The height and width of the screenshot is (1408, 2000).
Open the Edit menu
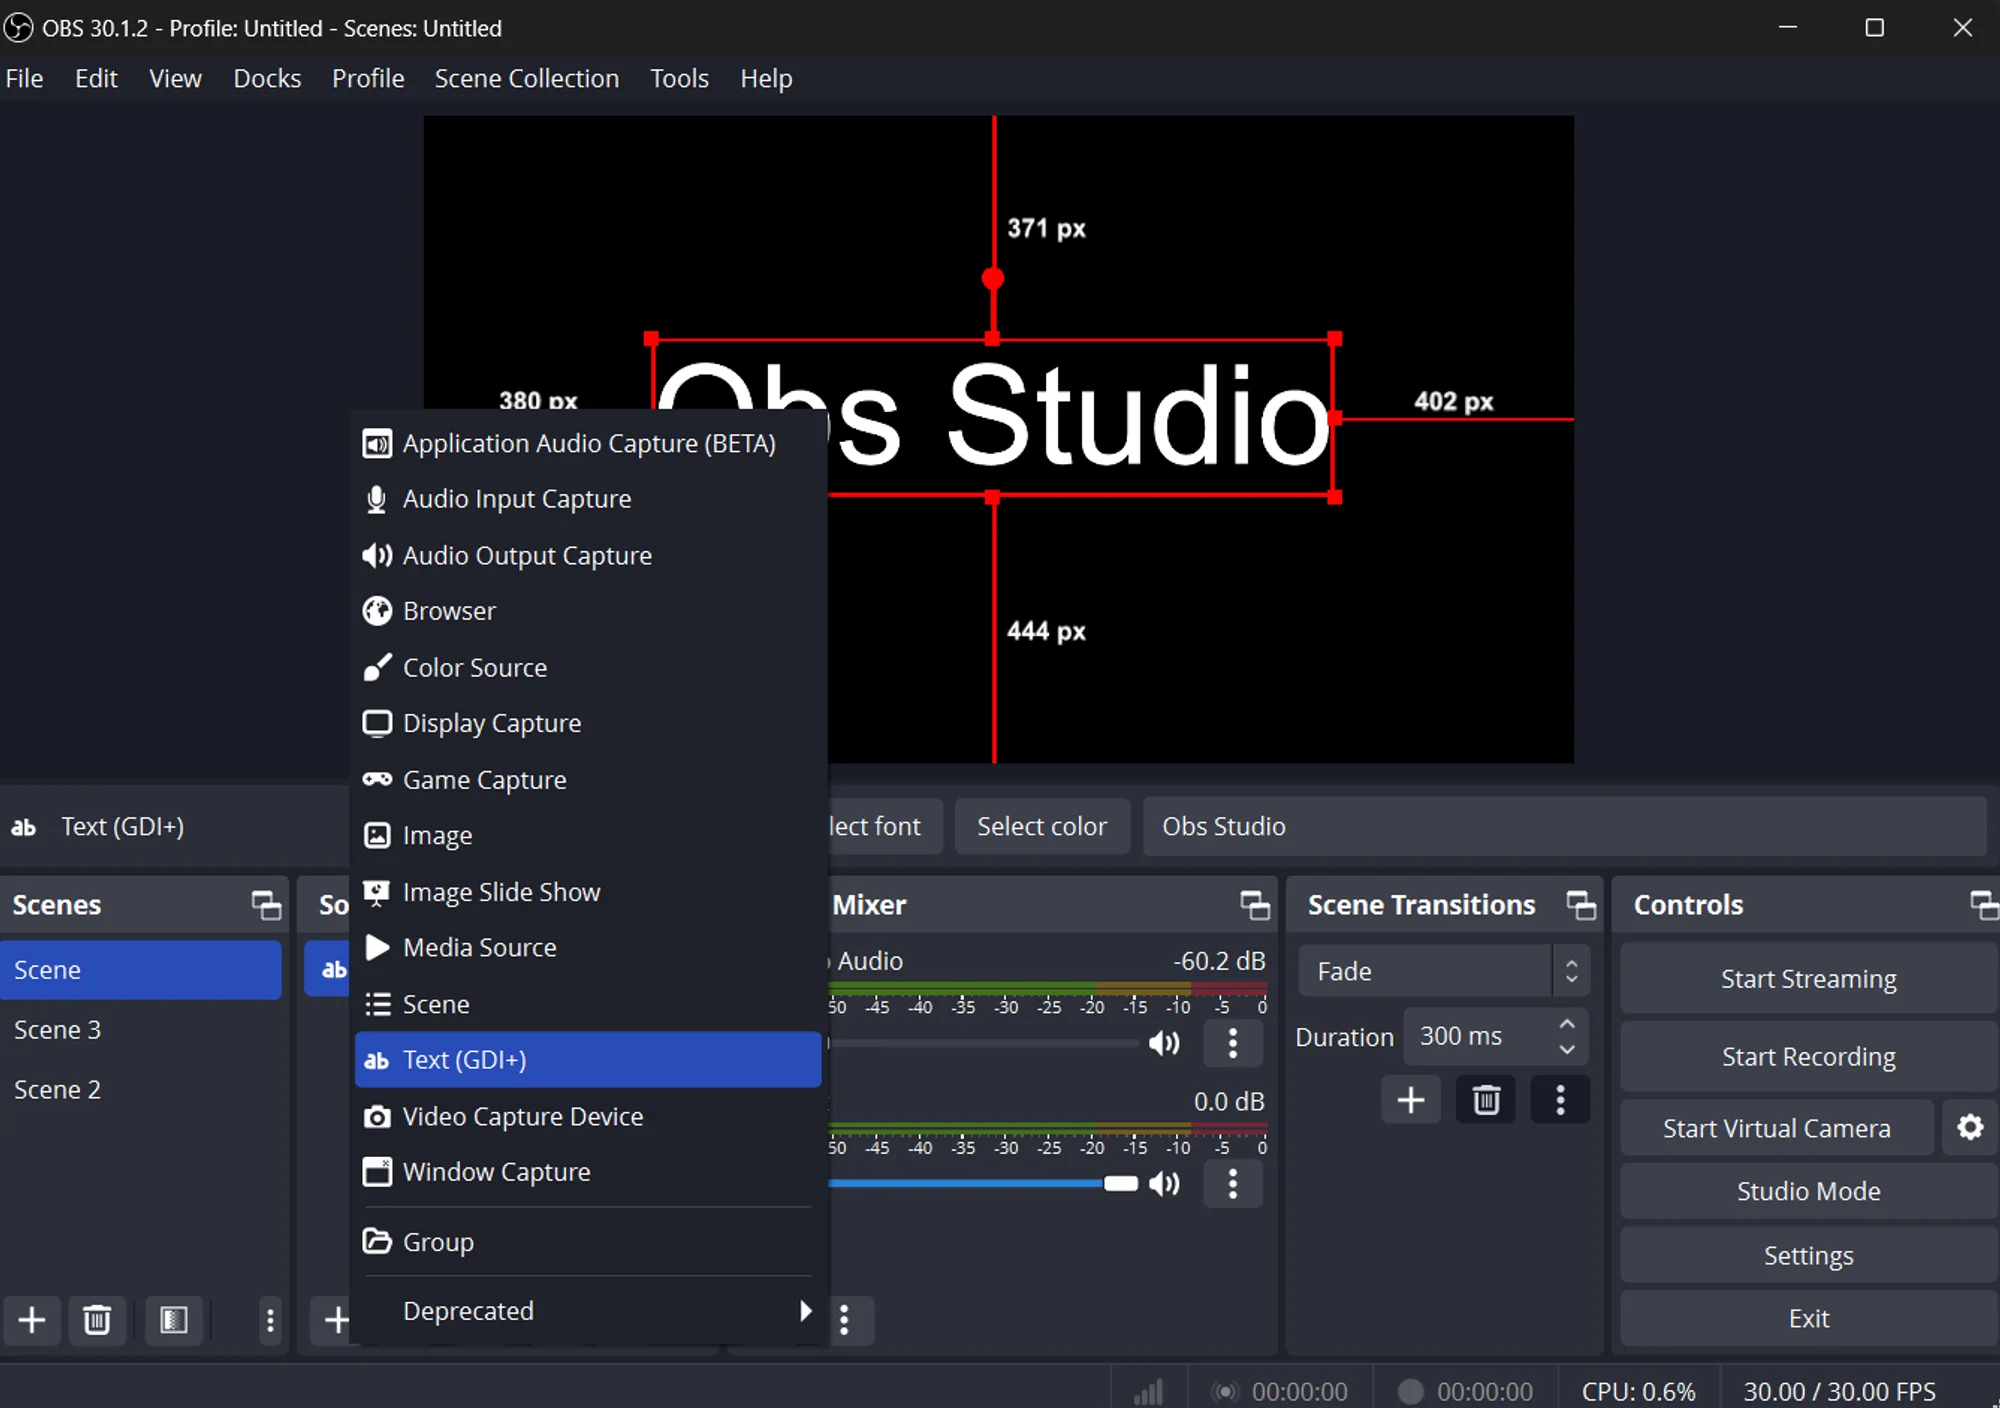click(96, 78)
